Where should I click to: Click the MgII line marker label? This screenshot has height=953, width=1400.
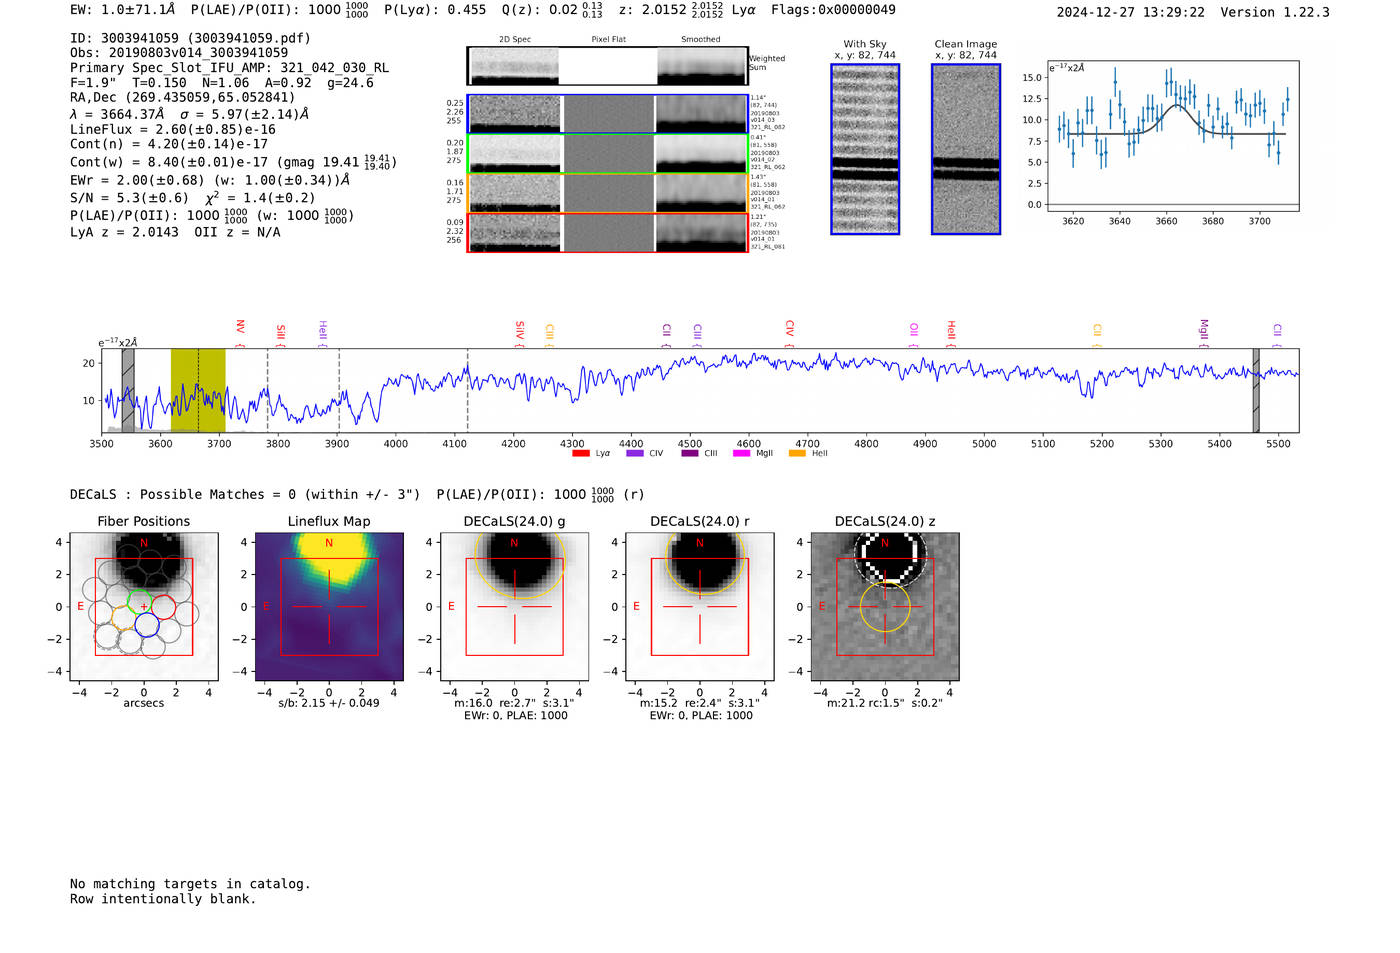(x=1204, y=332)
